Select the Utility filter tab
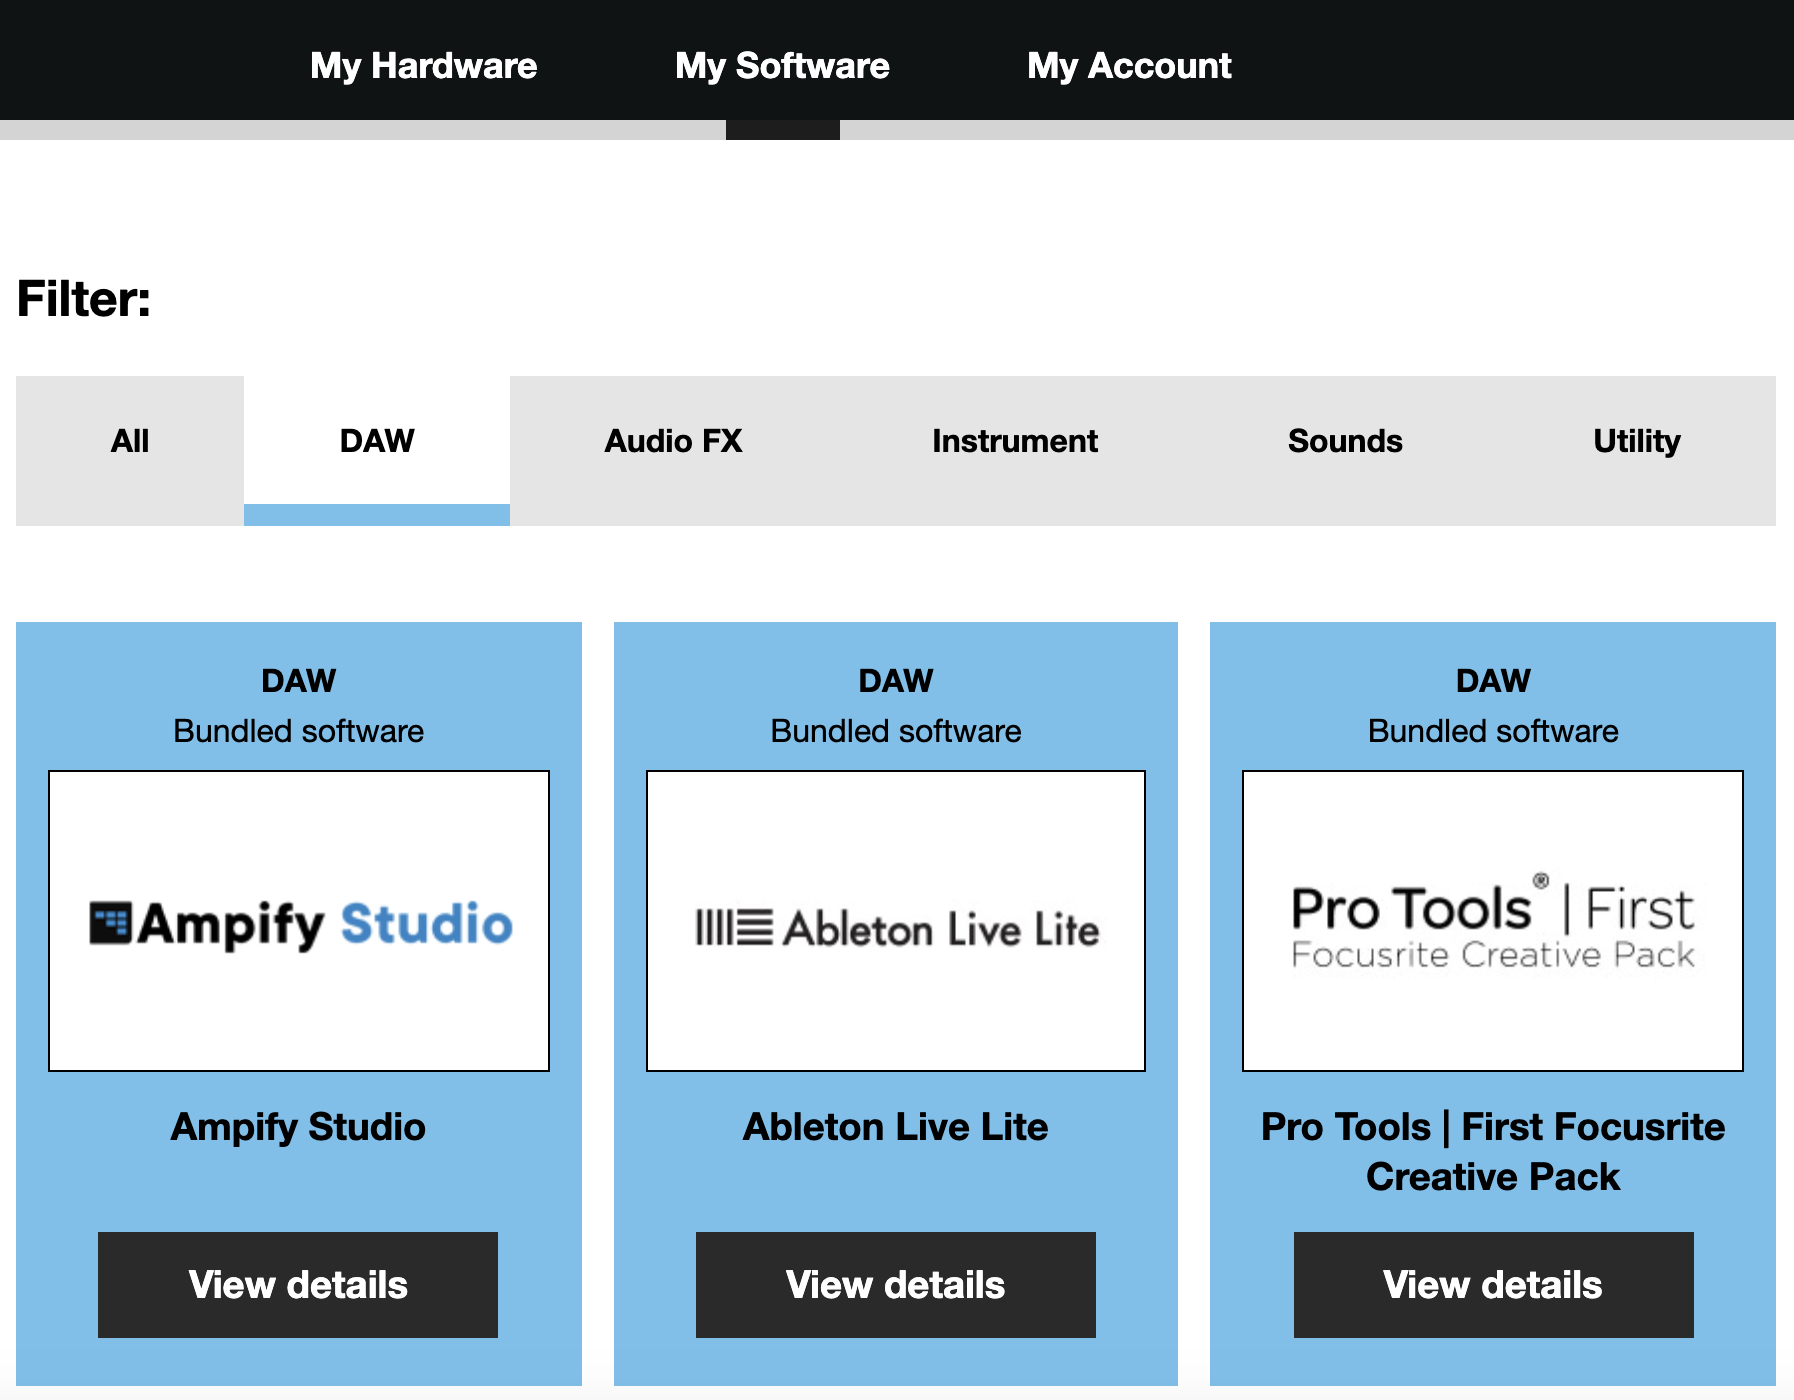Image resolution: width=1794 pixels, height=1400 pixels. coord(1636,440)
